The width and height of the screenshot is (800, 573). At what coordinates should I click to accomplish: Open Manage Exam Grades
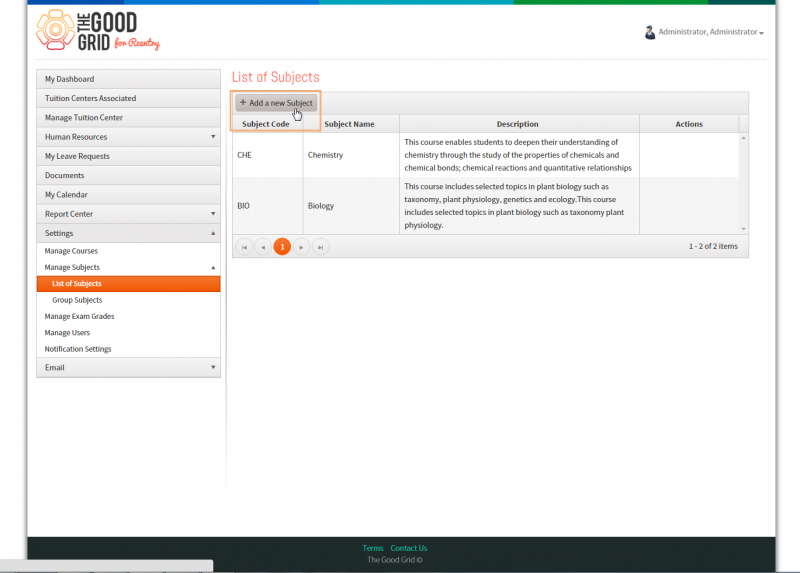click(129, 316)
